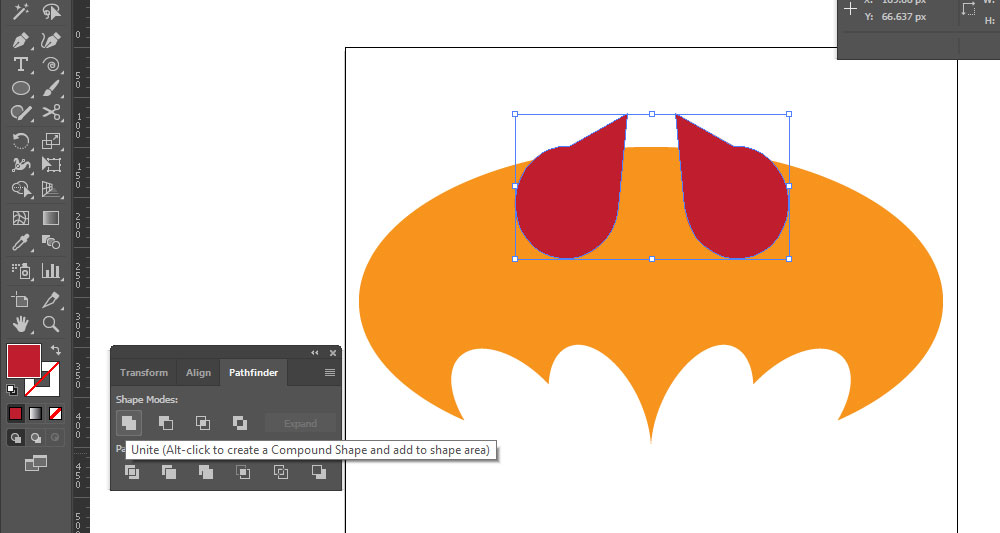Close the Pathfinder panel
The image size is (1000, 533).
pos(332,353)
